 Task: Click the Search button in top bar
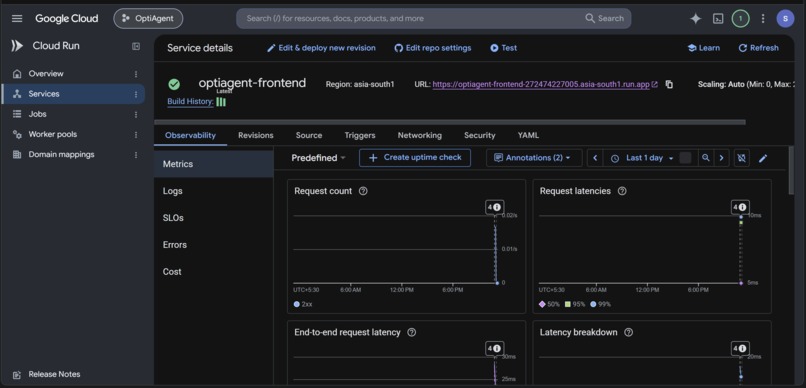(604, 19)
